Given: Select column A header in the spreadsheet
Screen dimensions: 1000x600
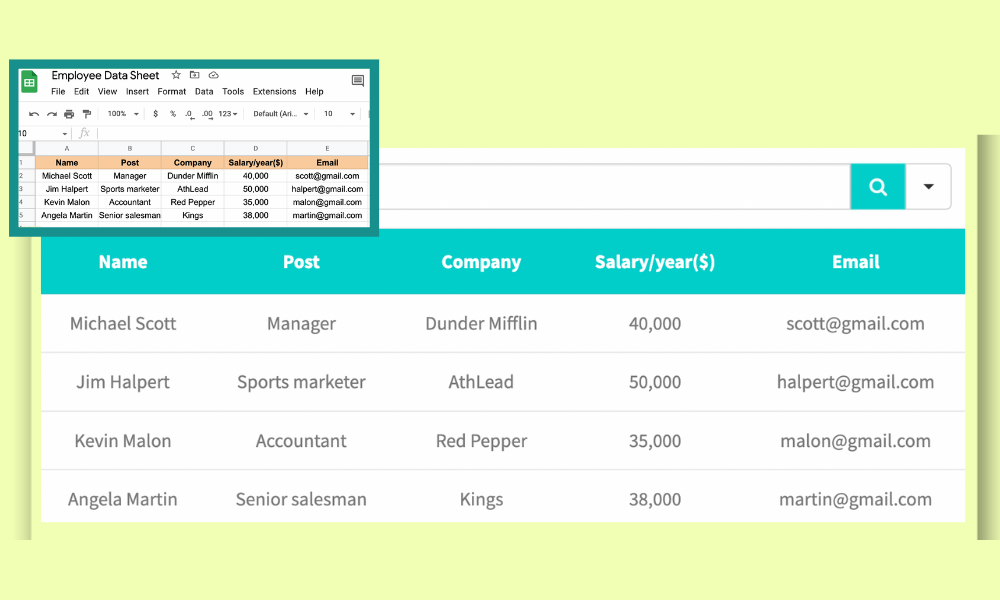Looking at the screenshot, I should point(66,148).
